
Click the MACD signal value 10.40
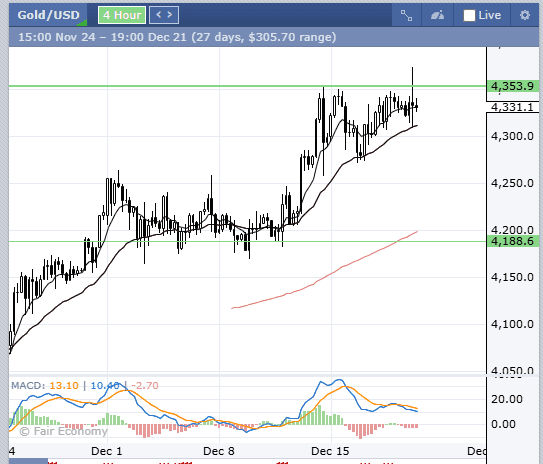point(105,385)
